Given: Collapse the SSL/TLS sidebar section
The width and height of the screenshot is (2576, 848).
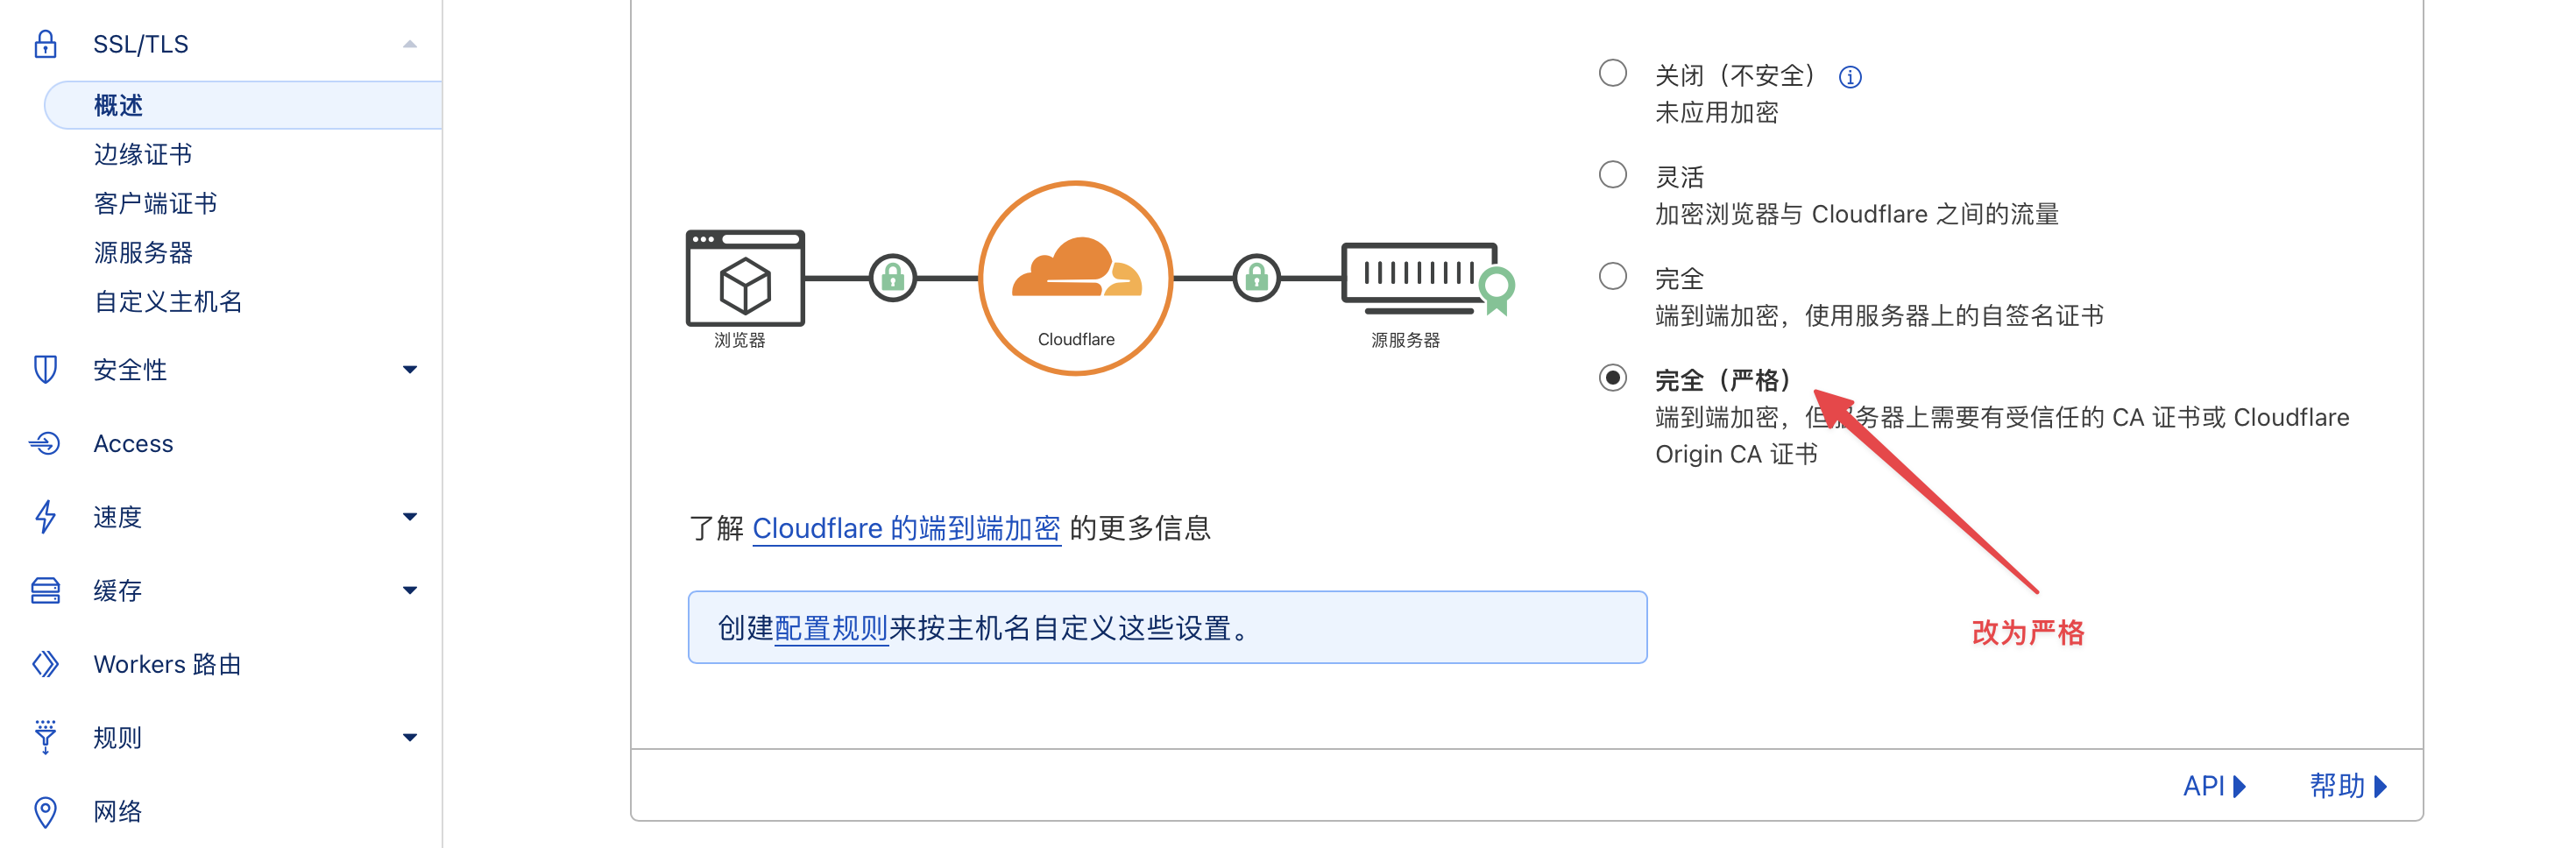Looking at the screenshot, I should 408,43.
